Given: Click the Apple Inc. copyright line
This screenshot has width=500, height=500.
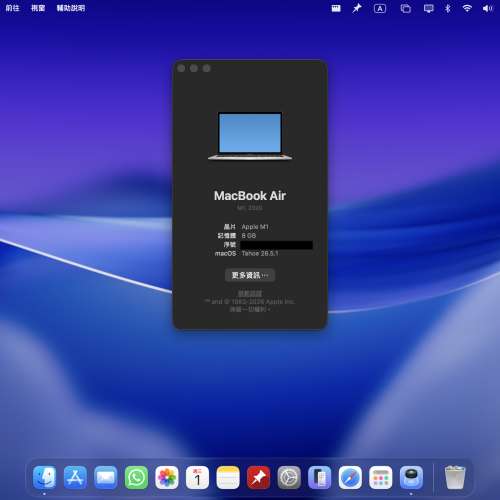Looking at the screenshot, I should [x=250, y=302].
